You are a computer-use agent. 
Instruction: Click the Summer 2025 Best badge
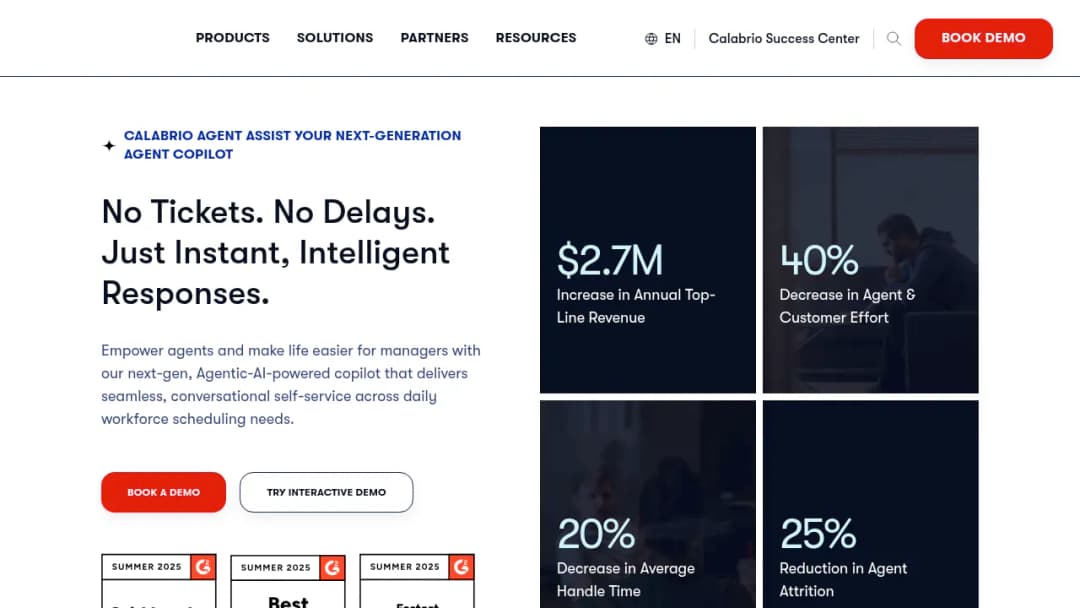pyautogui.click(x=288, y=582)
